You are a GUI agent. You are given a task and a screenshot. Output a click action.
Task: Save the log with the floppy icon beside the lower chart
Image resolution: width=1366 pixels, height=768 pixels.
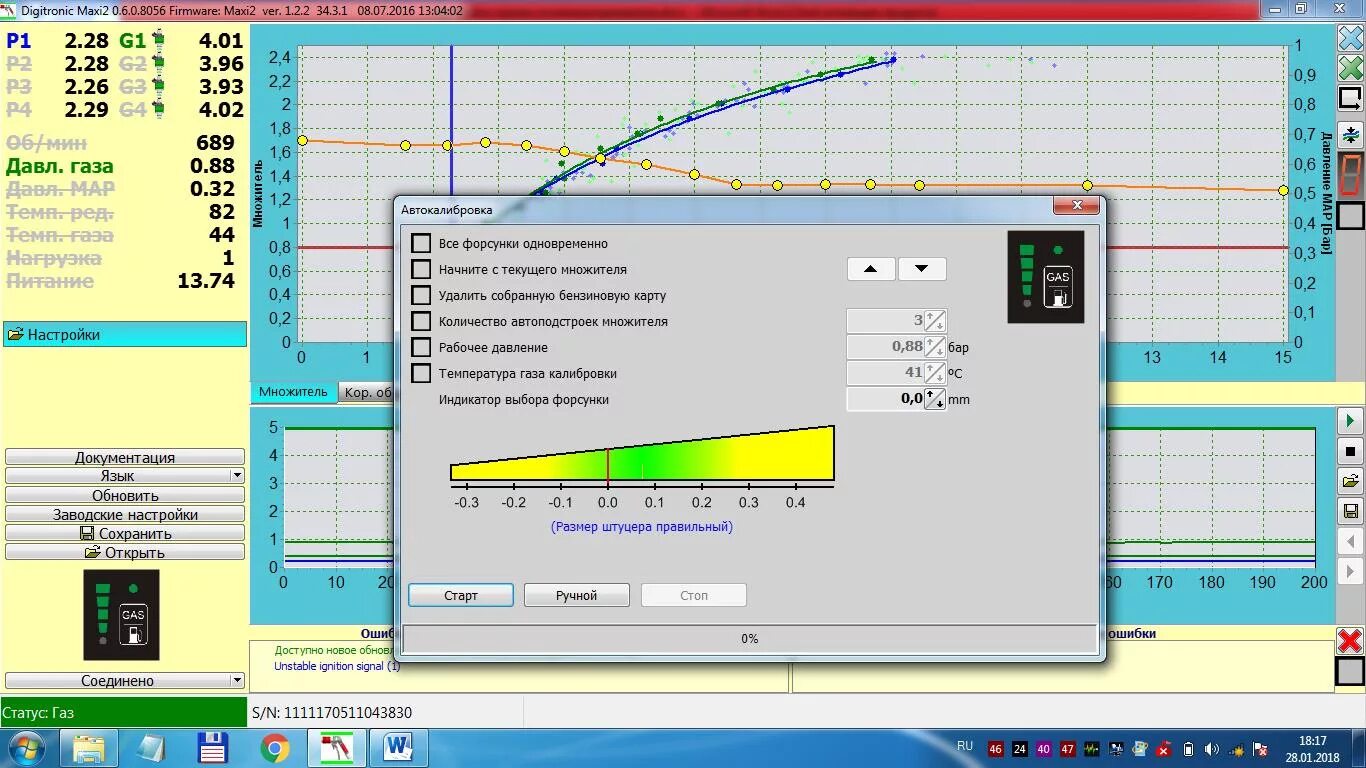tap(1350, 511)
